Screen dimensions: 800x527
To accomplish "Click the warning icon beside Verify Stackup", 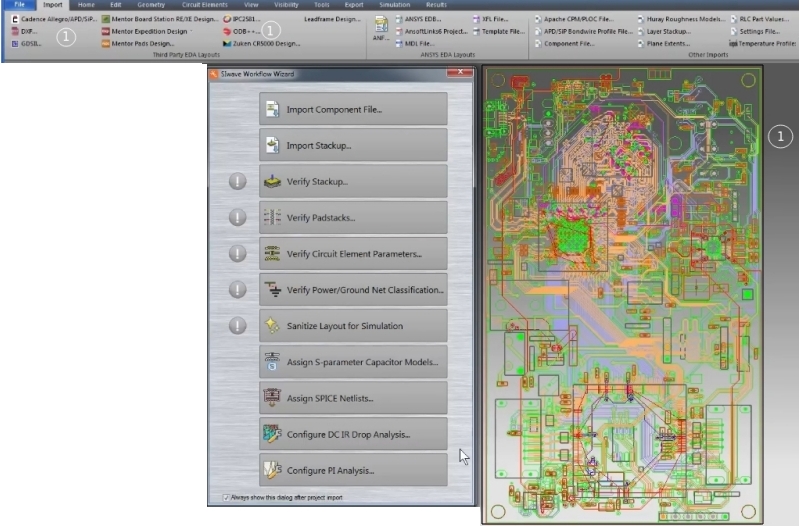I will (237, 182).
